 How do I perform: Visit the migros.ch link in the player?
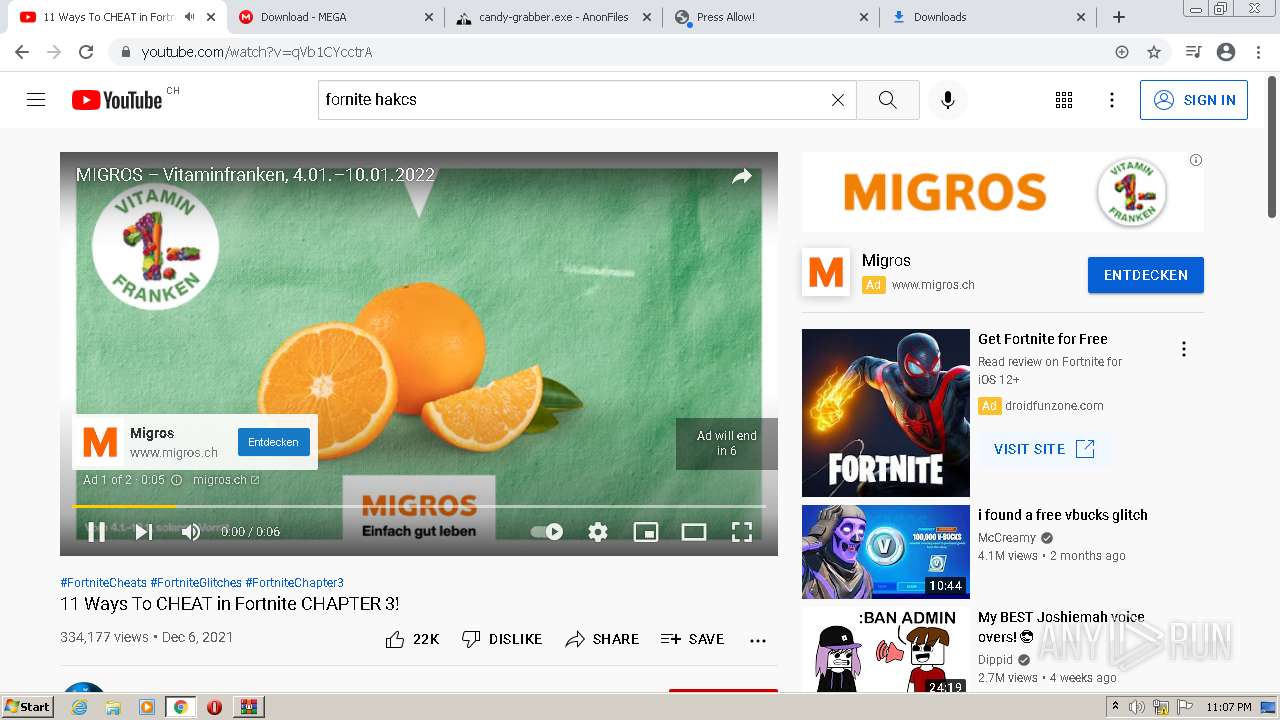click(226, 480)
